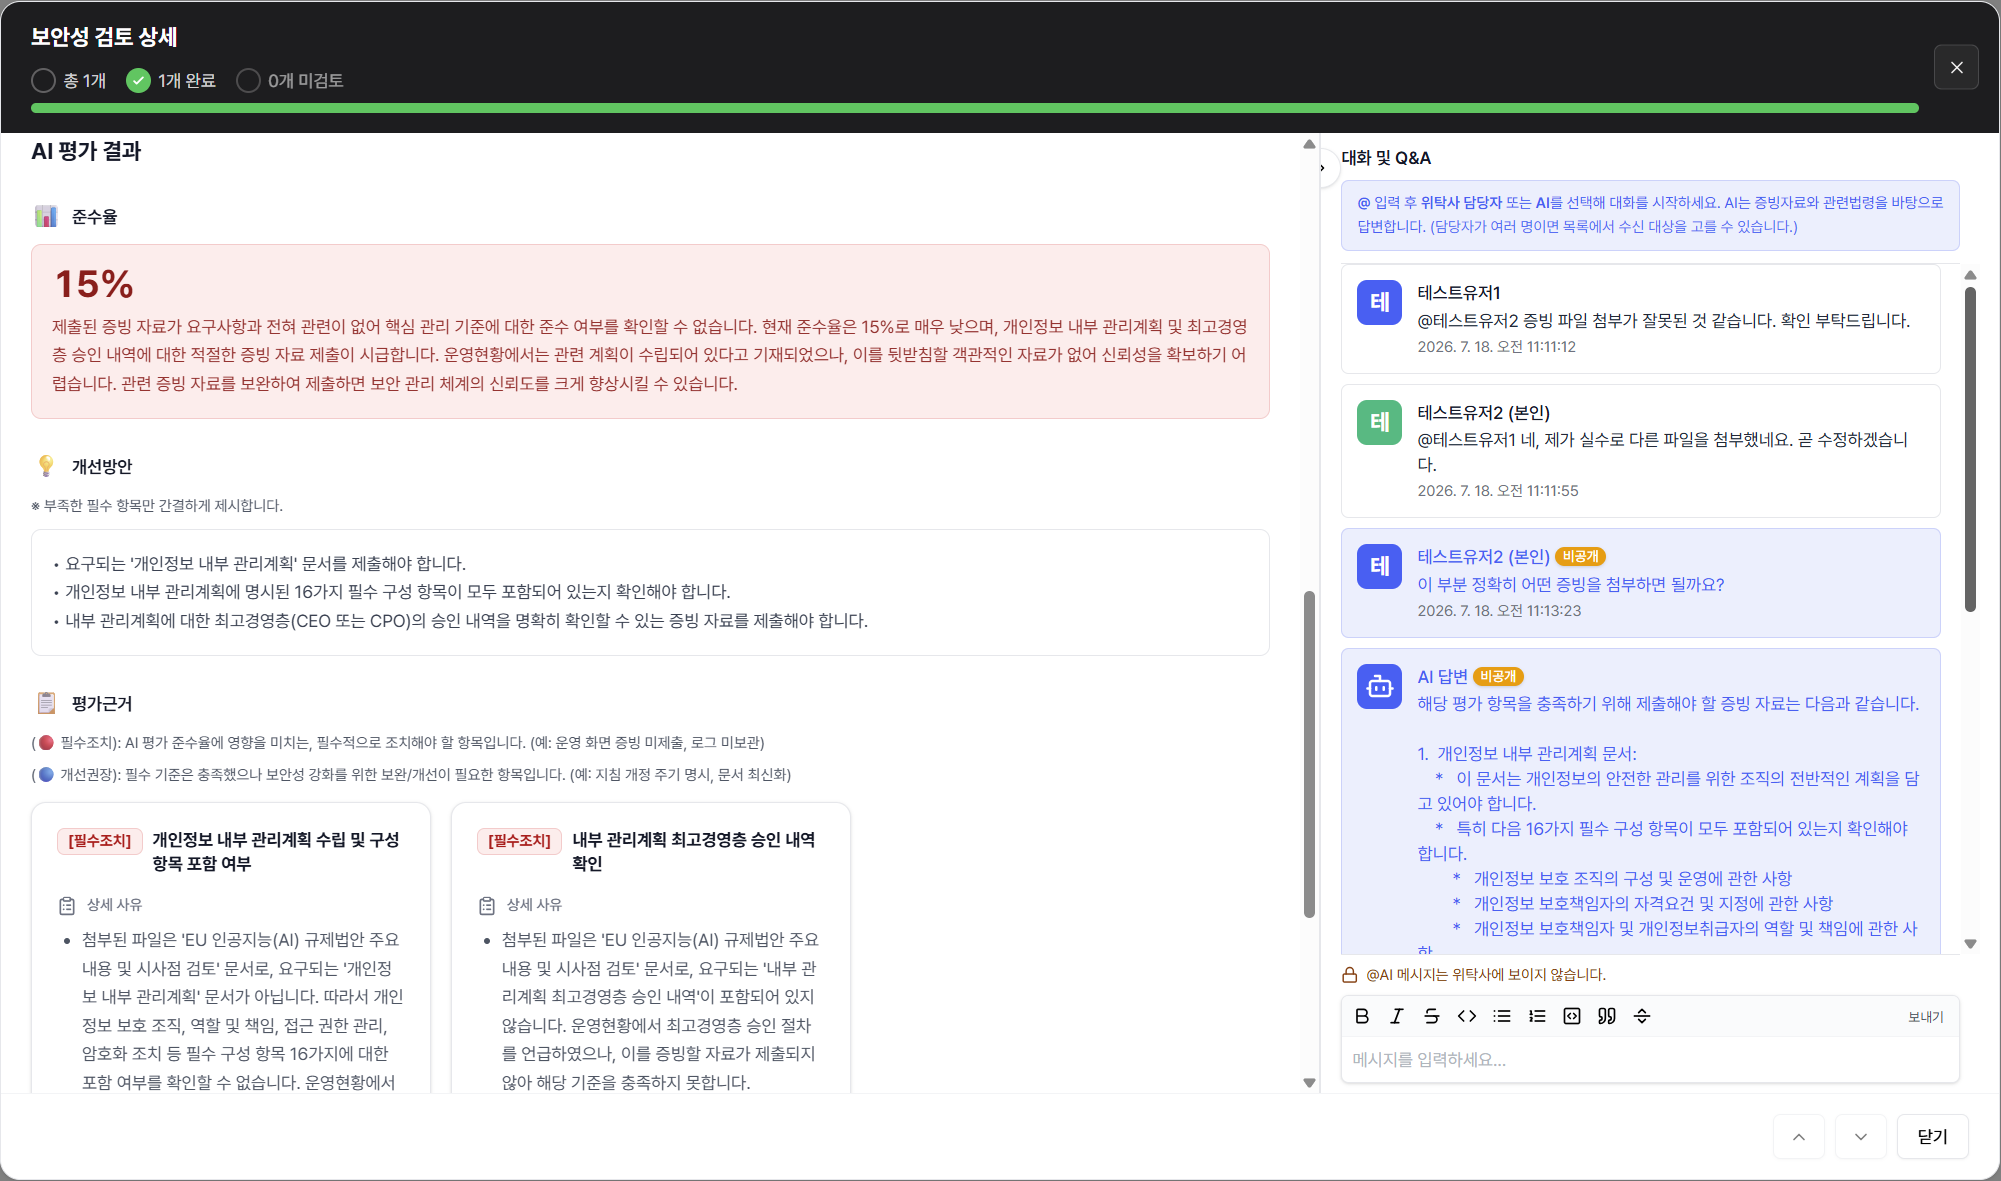Click [필수조치] tag on 개인정보 내부 관리계획 card
Viewport: 2001px width, 1181px height.
coord(99,841)
